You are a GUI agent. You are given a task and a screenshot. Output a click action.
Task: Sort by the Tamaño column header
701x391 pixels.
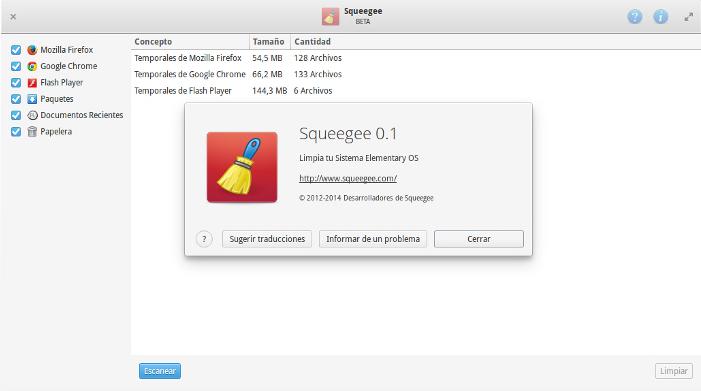coord(270,42)
